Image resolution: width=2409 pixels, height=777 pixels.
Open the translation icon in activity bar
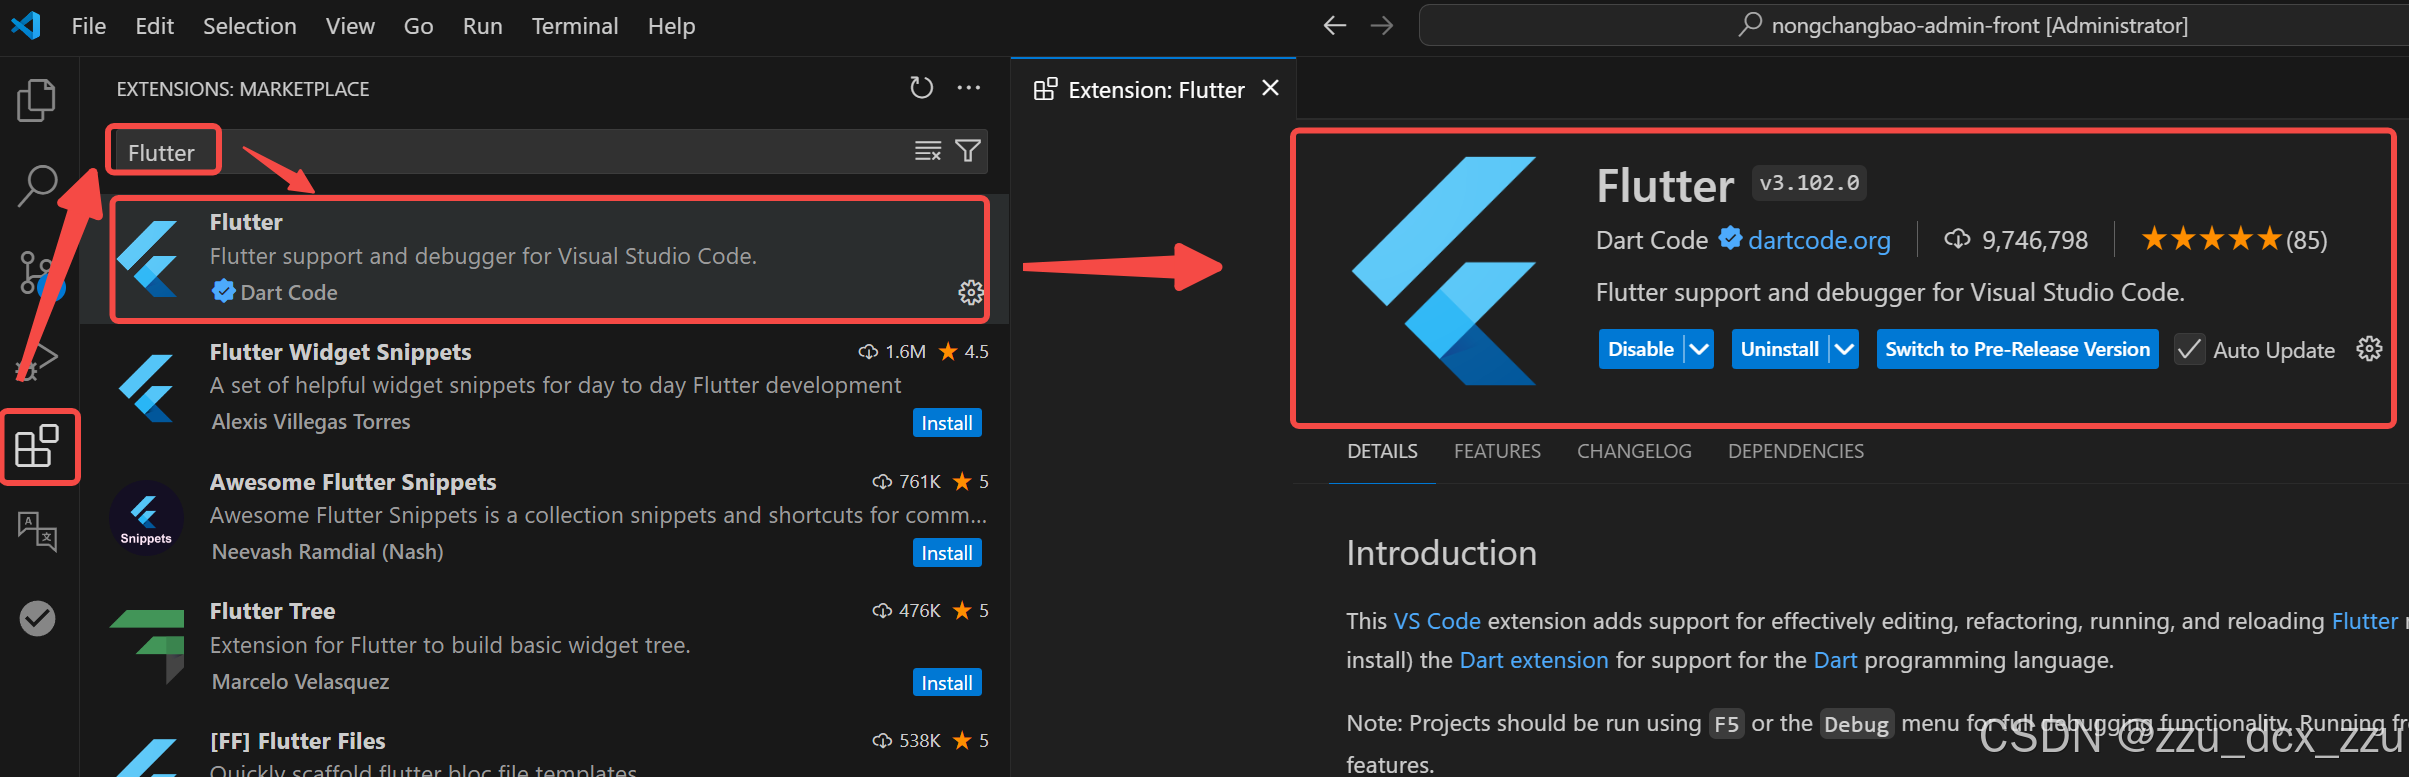click(x=37, y=531)
